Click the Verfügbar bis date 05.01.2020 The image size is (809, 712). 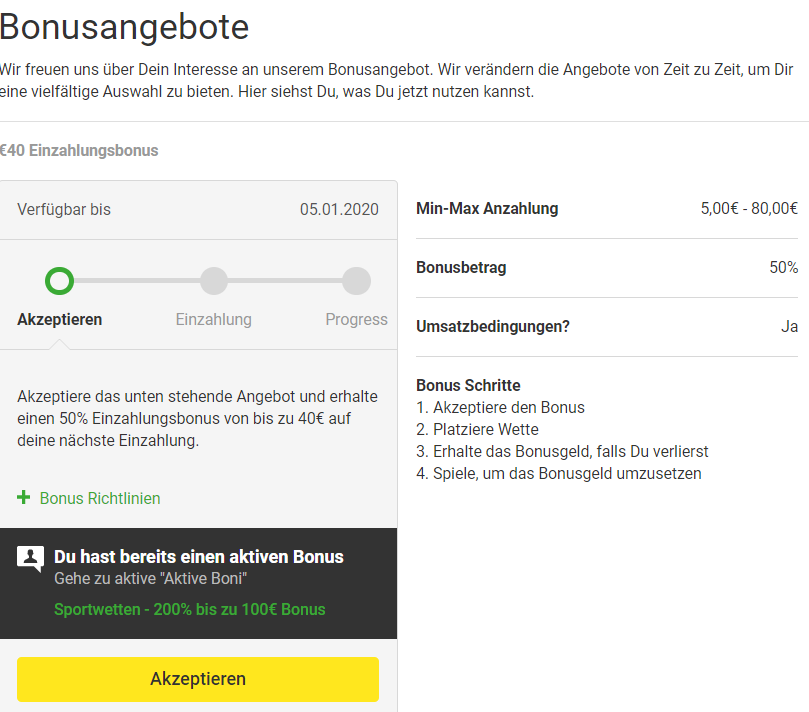(339, 209)
